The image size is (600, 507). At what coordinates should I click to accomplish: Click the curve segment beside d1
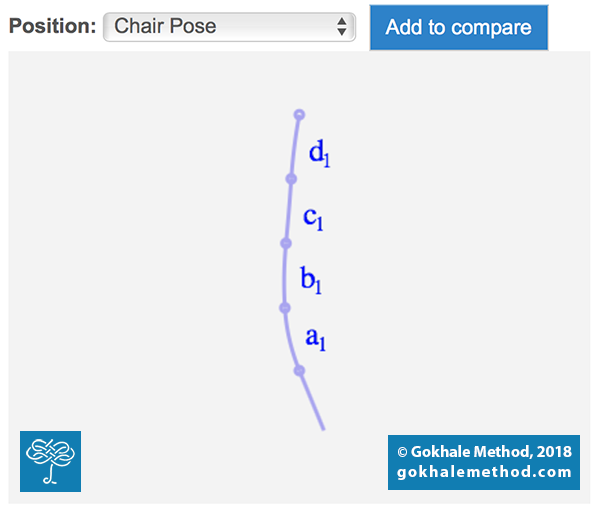click(x=294, y=147)
